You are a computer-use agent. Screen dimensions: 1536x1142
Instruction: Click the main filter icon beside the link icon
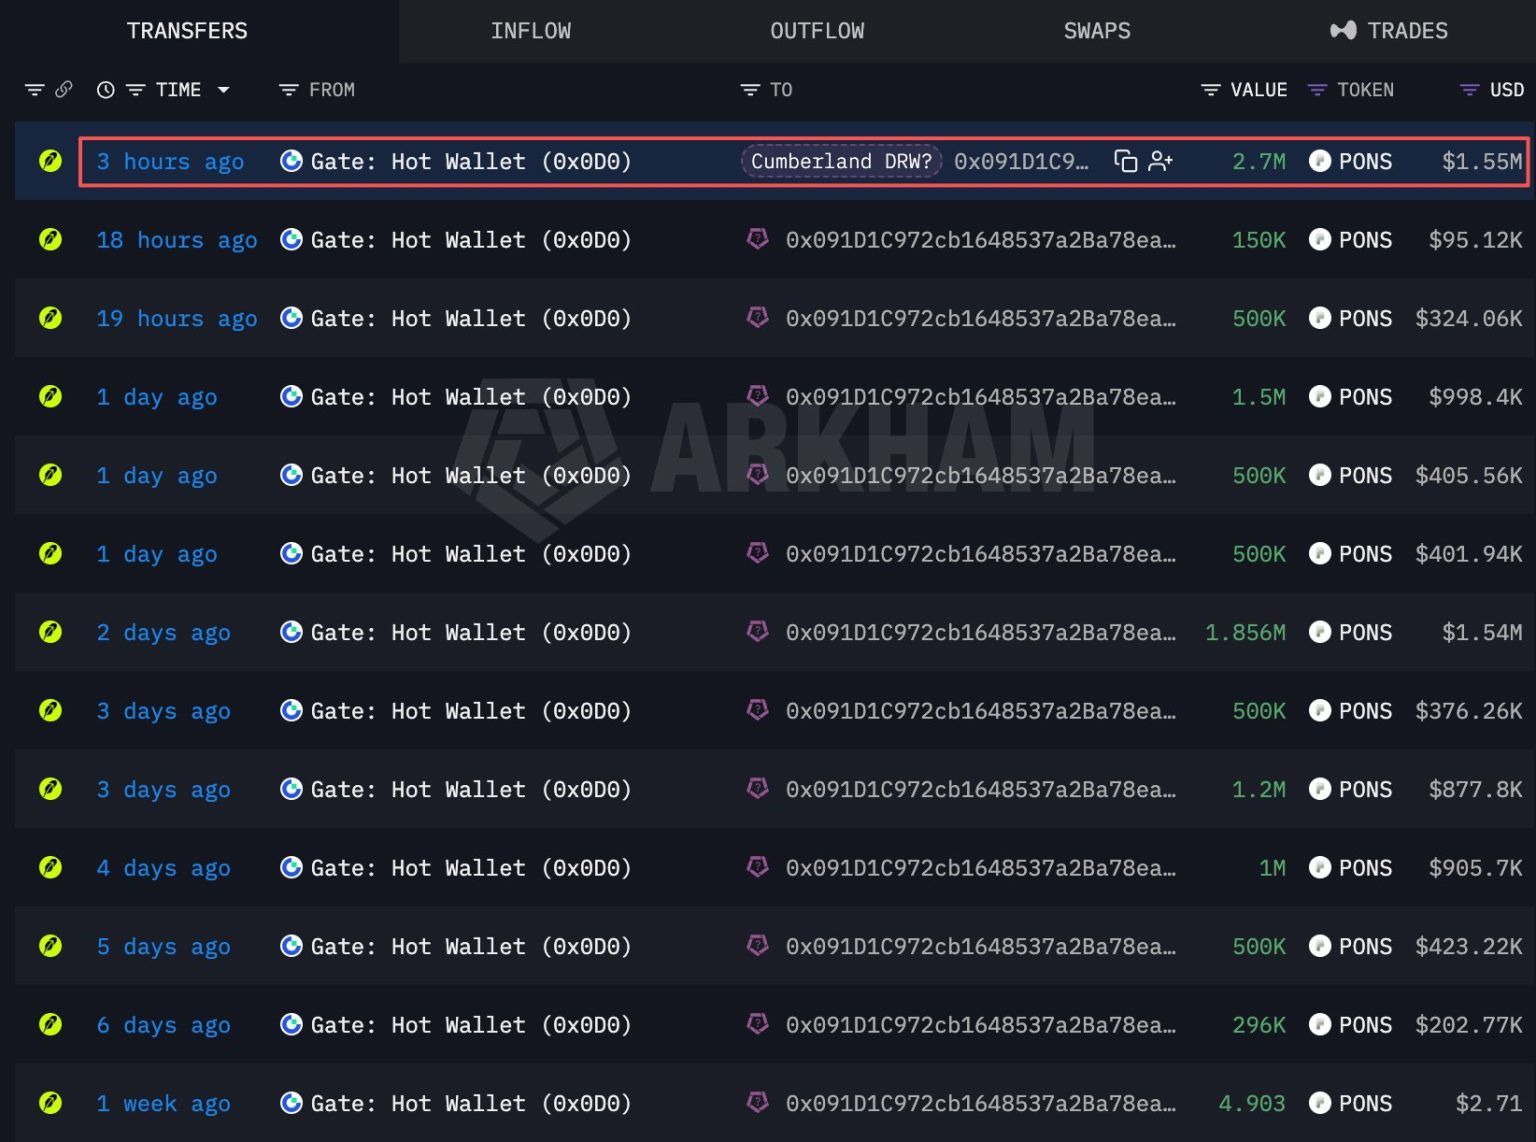34,90
